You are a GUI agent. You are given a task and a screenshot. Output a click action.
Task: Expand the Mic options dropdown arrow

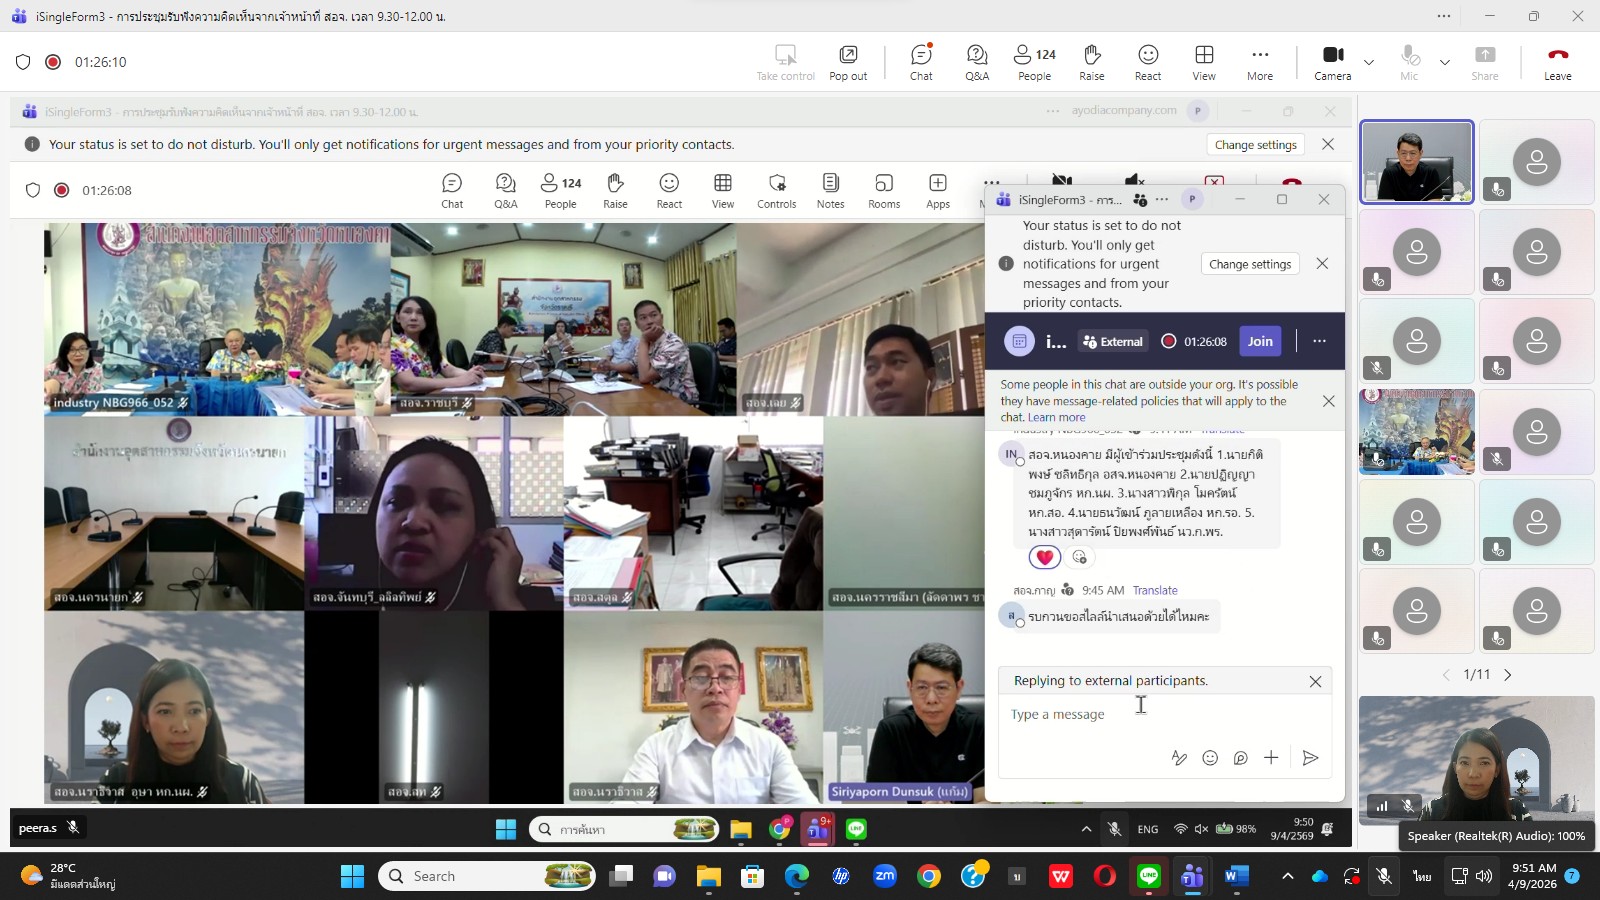tap(1444, 62)
